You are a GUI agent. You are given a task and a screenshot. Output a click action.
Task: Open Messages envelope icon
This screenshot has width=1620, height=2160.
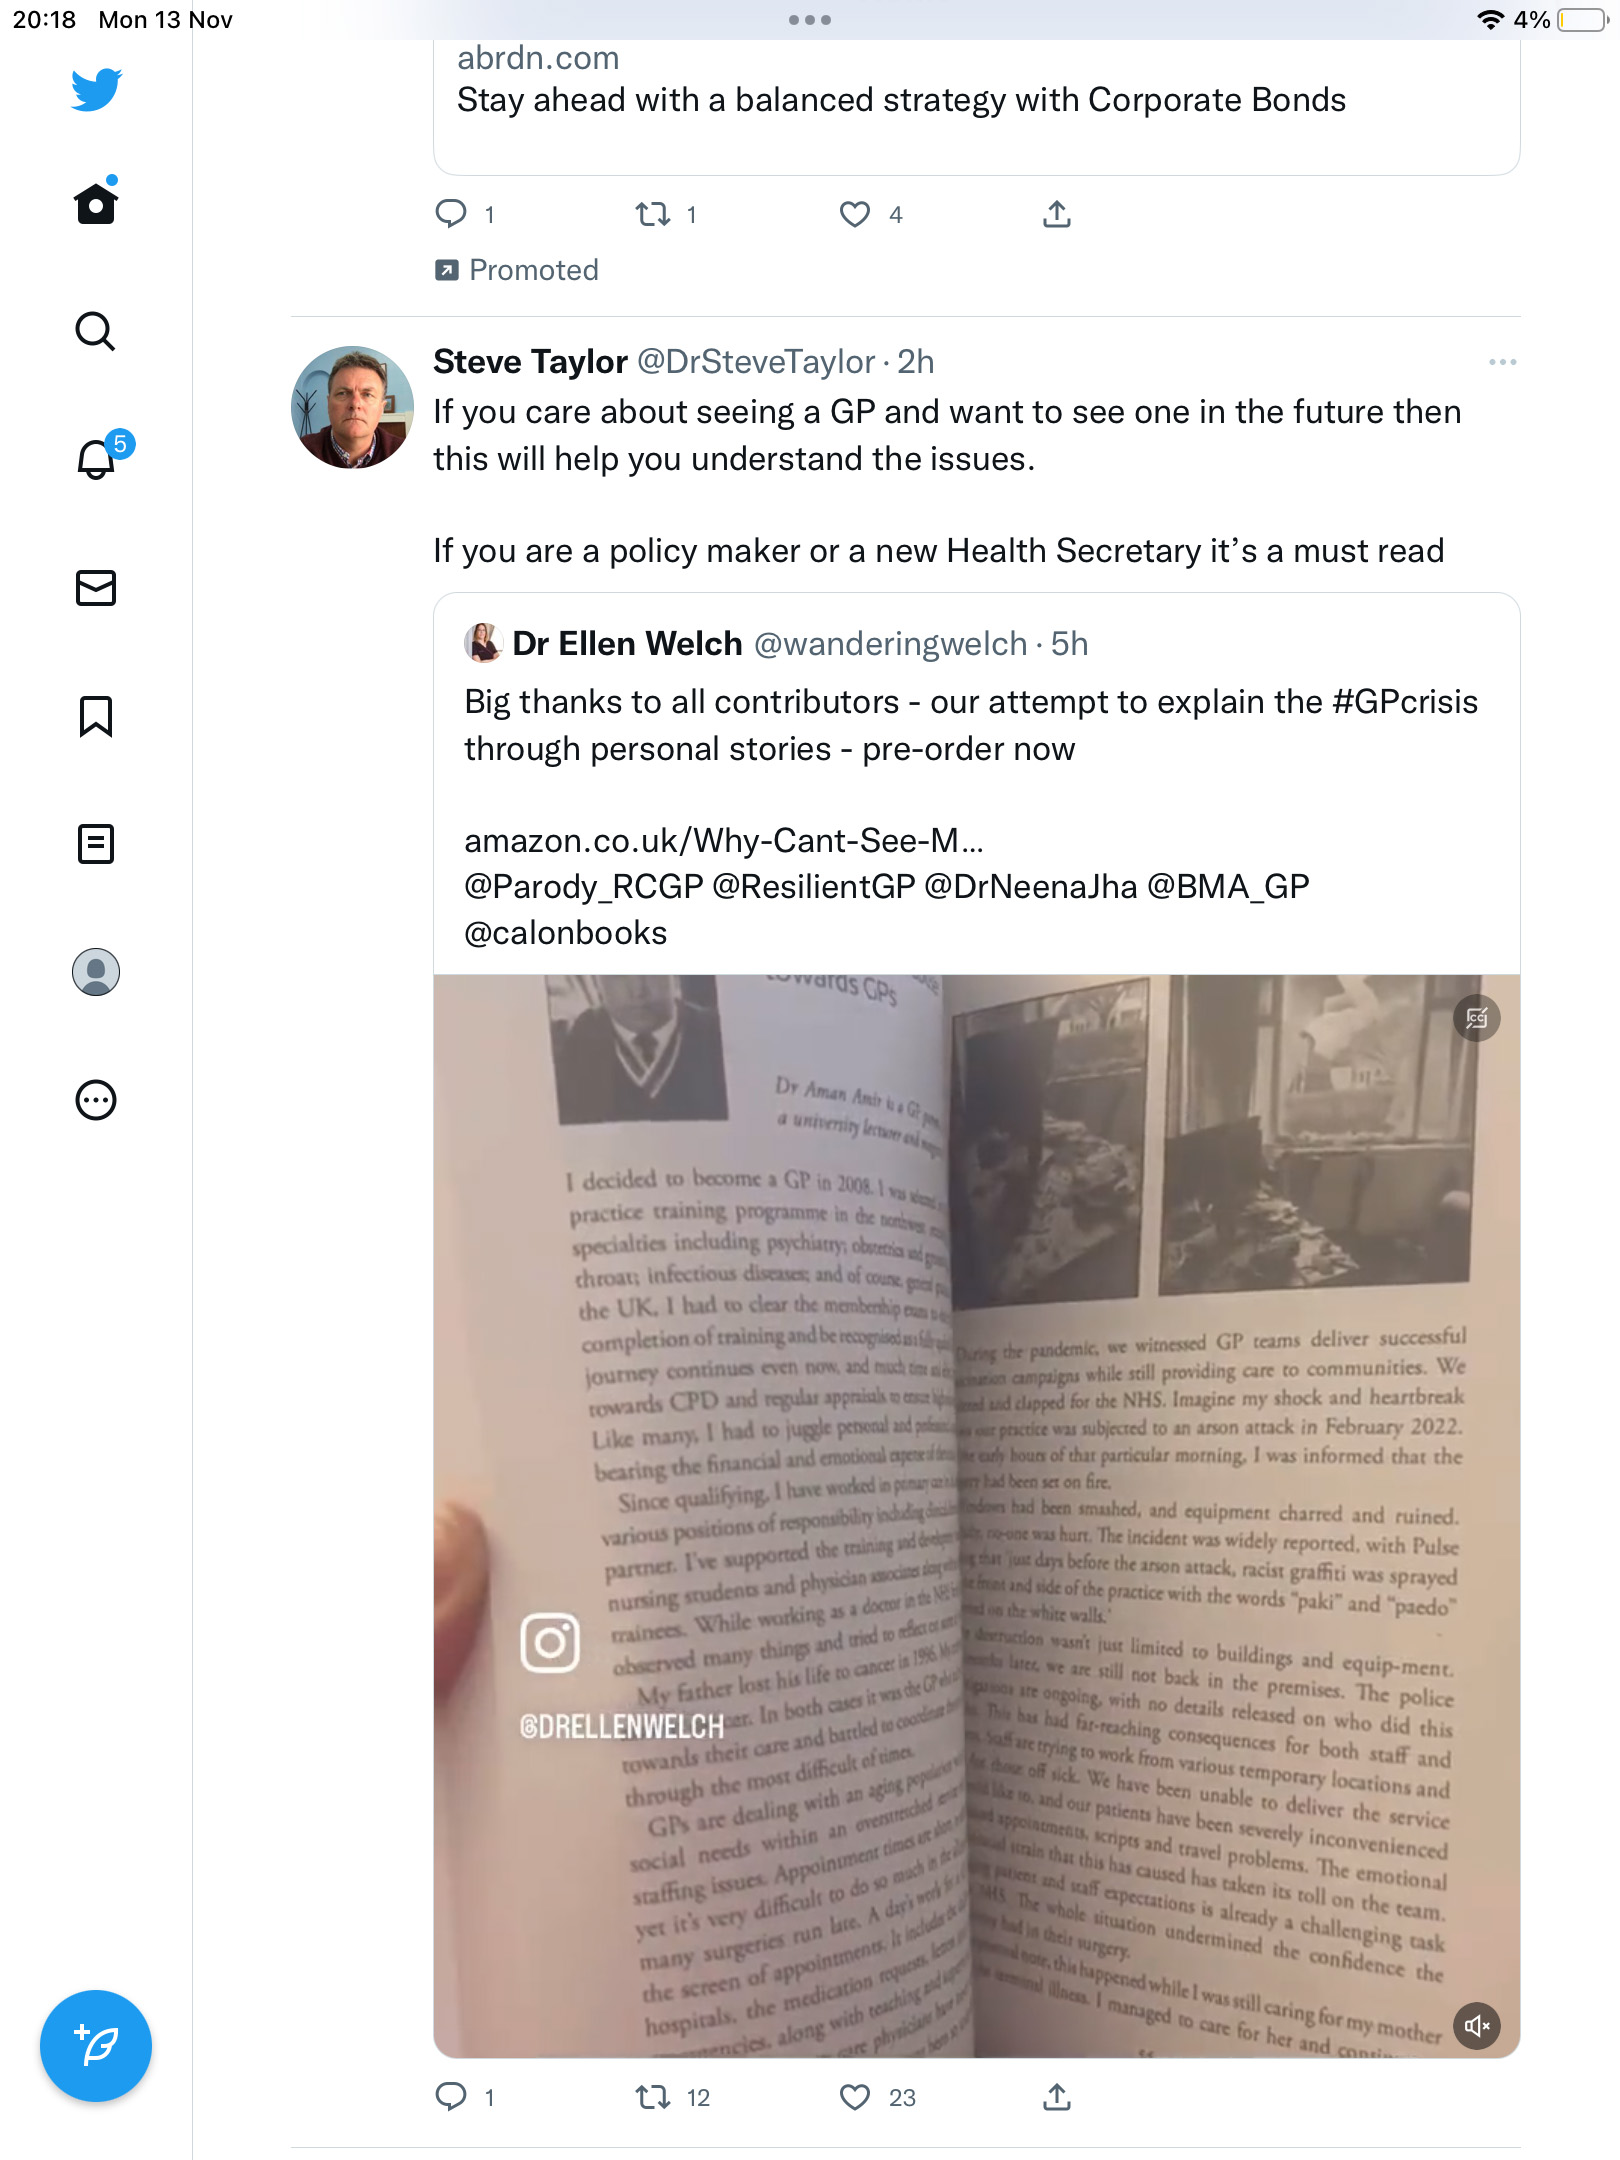coord(96,588)
